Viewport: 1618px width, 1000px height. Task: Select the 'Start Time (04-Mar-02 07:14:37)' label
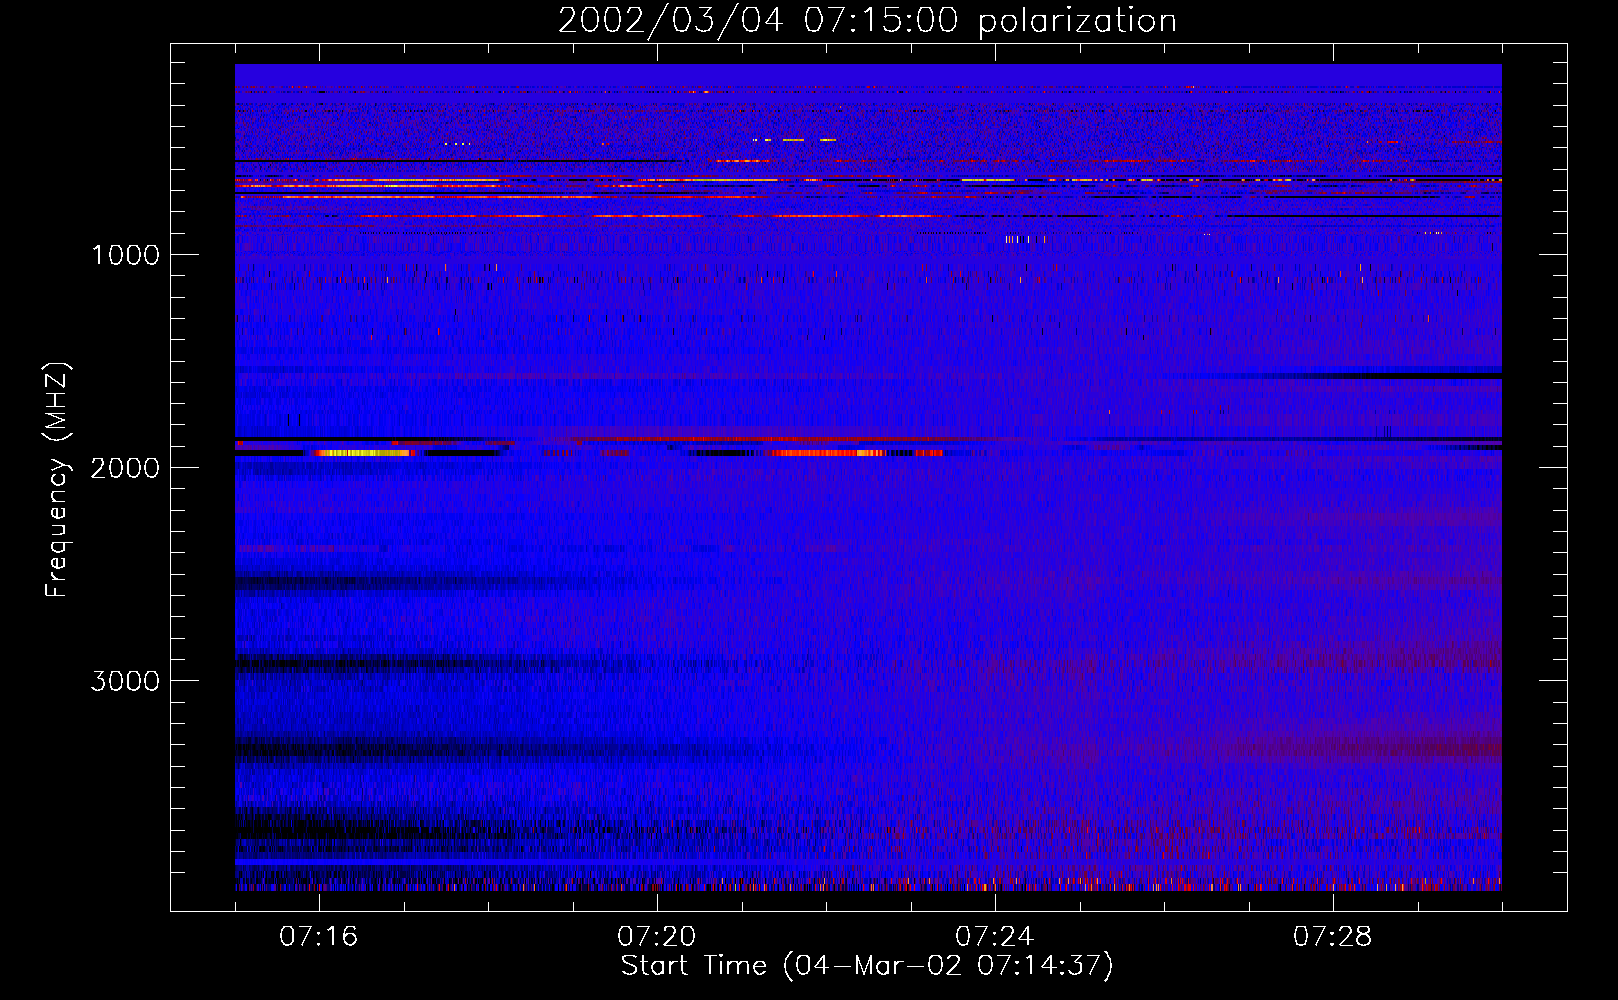pos(867,966)
